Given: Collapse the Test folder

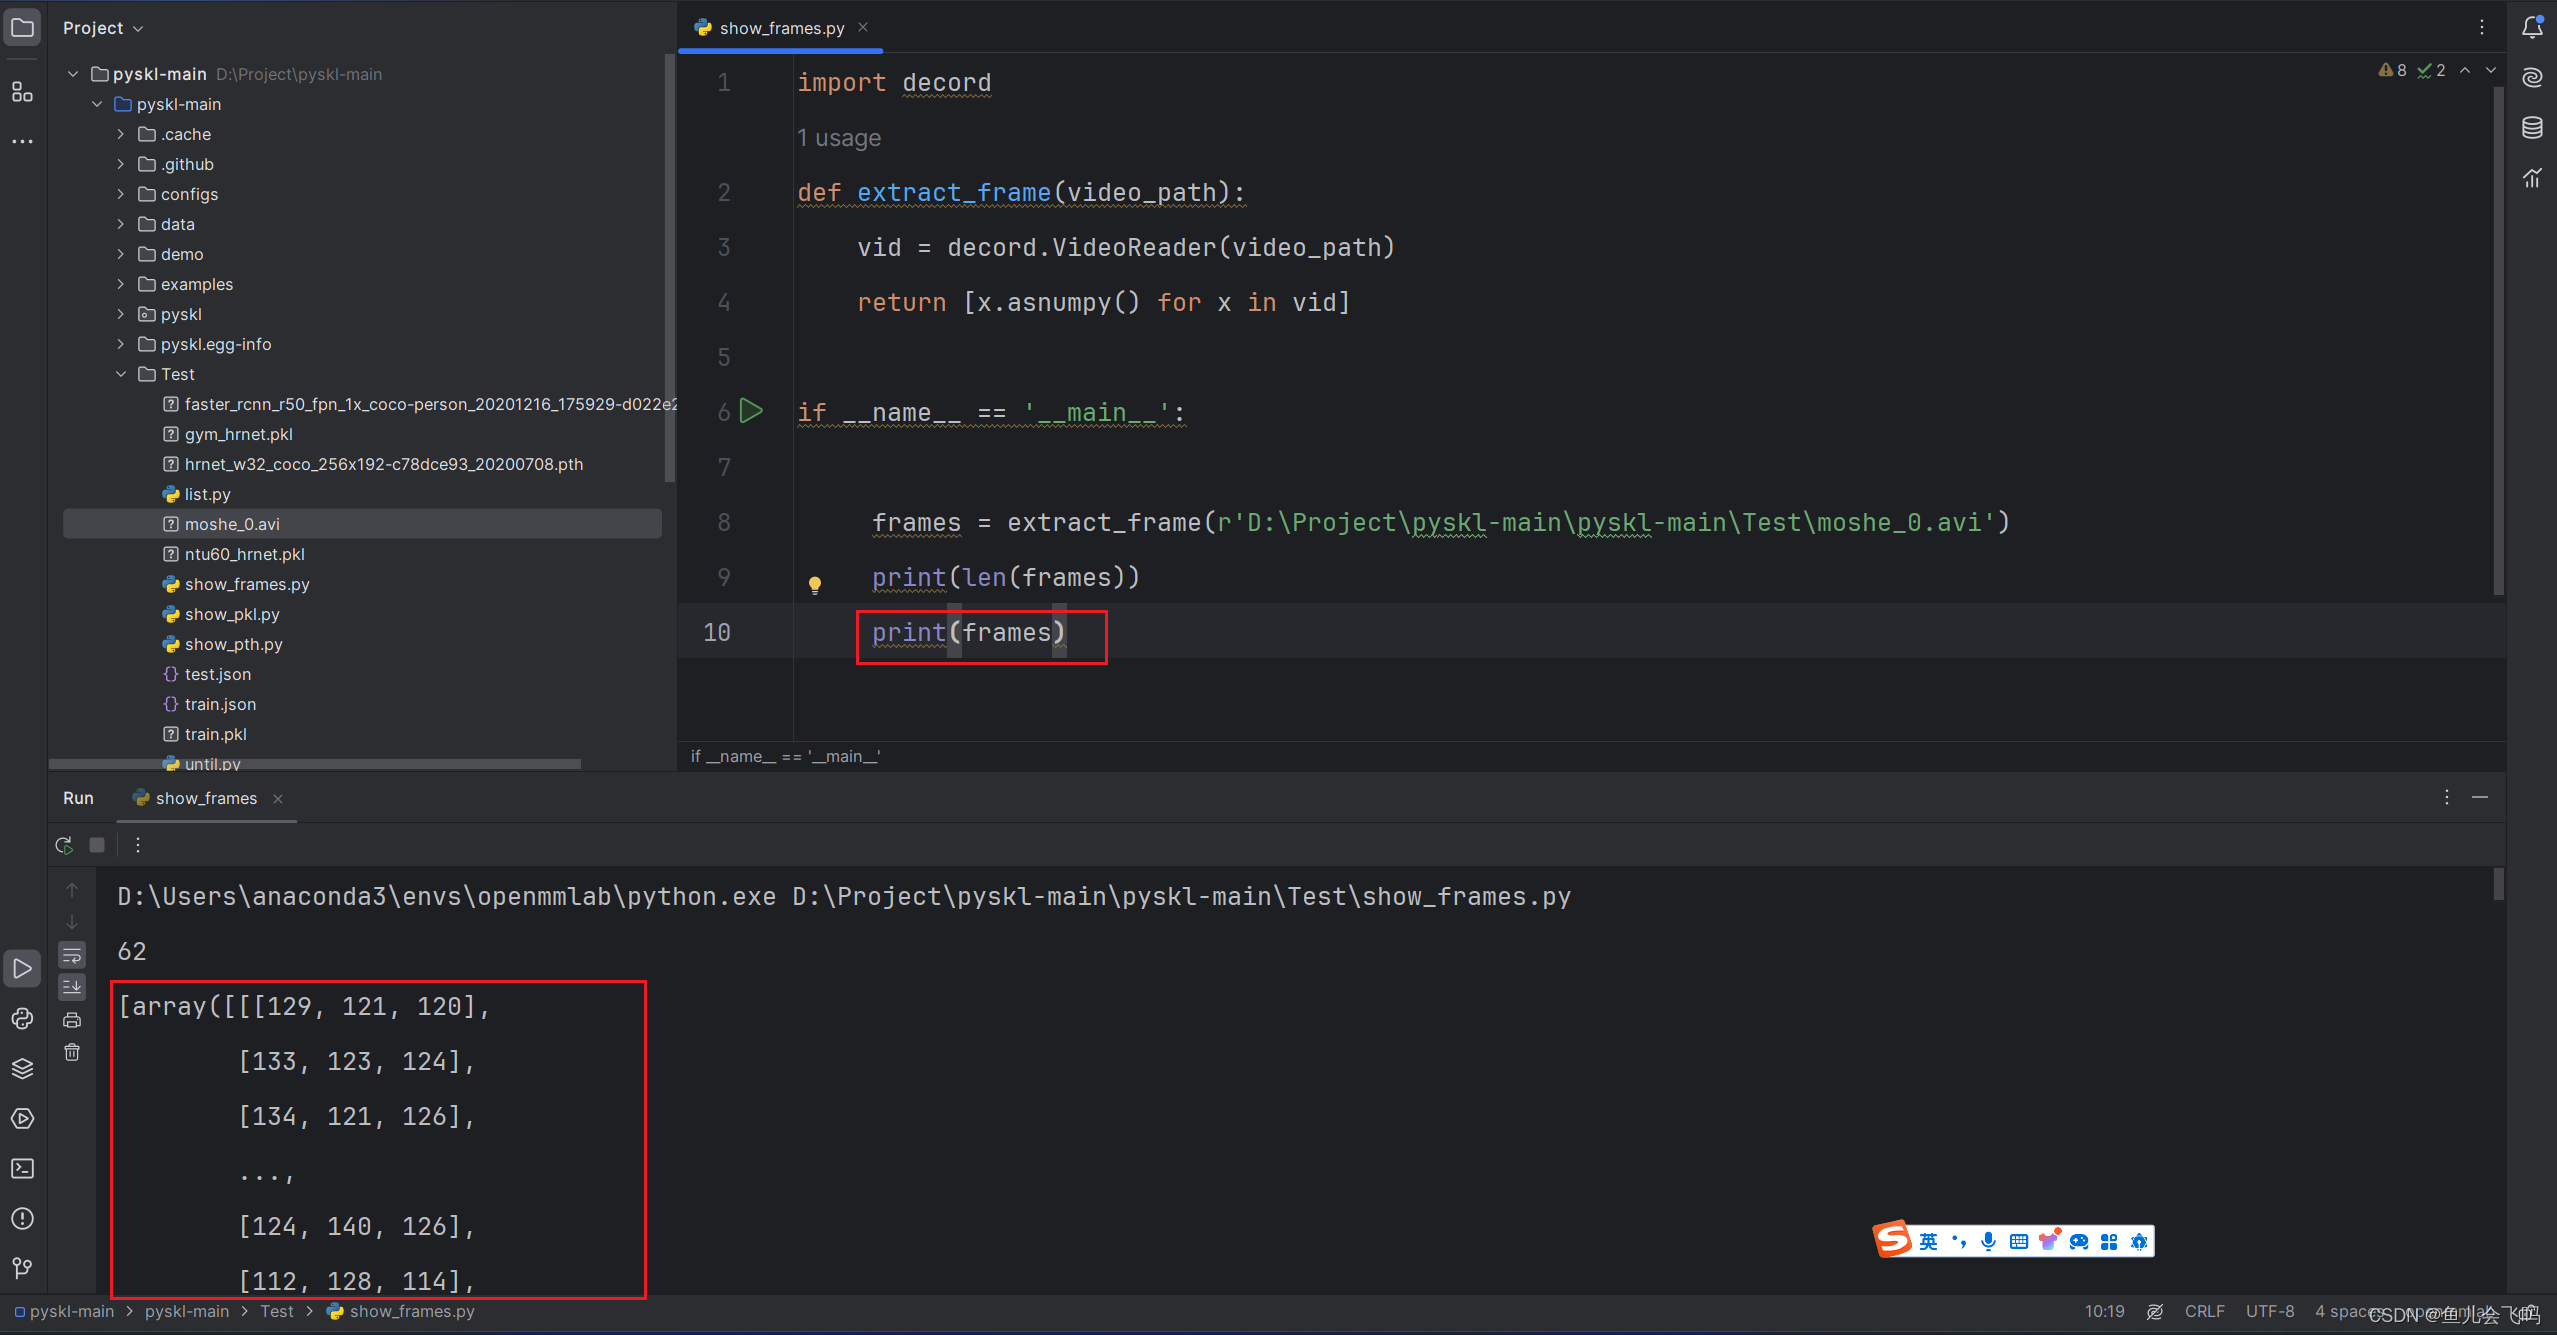Looking at the screenshot, I should click(x=121, y=374).
